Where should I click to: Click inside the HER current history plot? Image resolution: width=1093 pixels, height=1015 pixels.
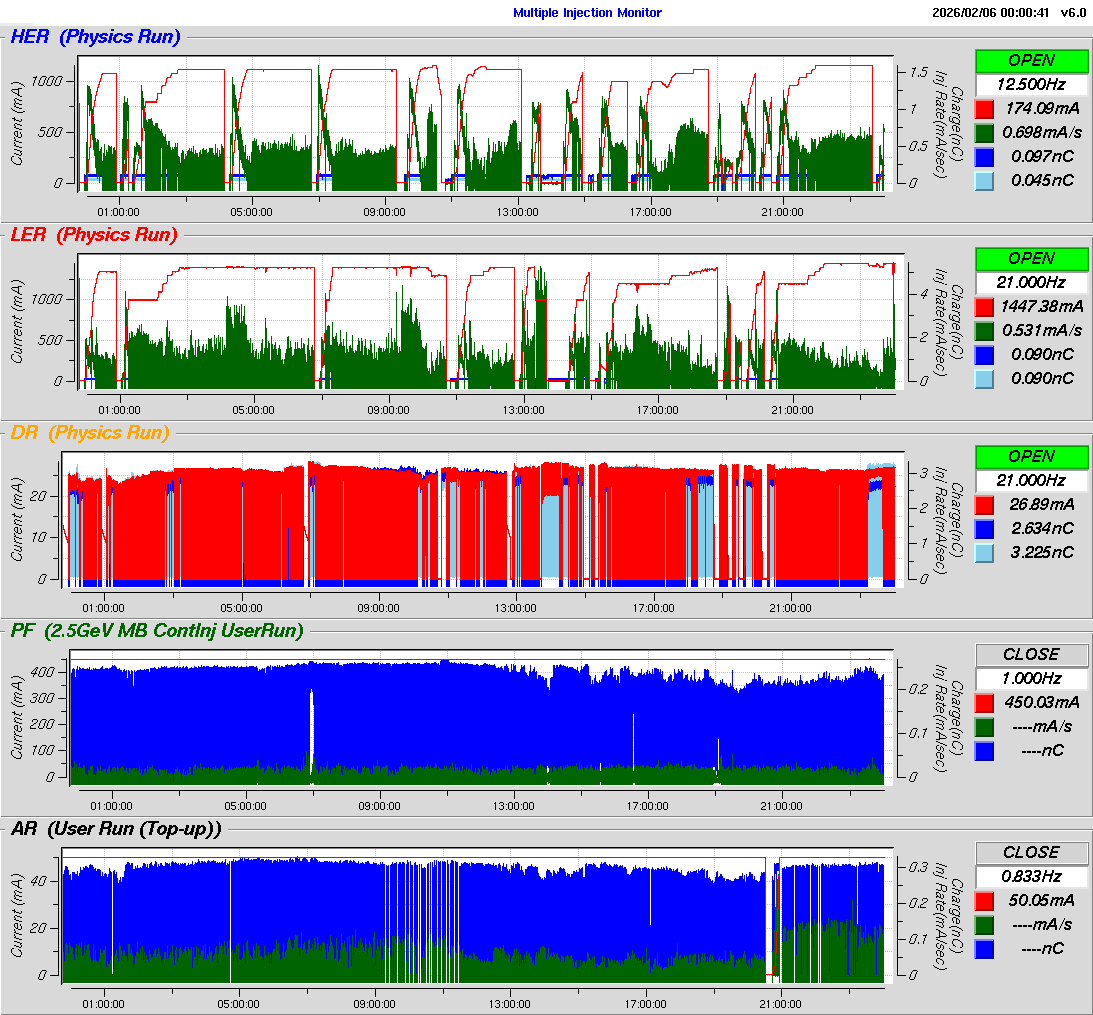[x=485, y=123]
